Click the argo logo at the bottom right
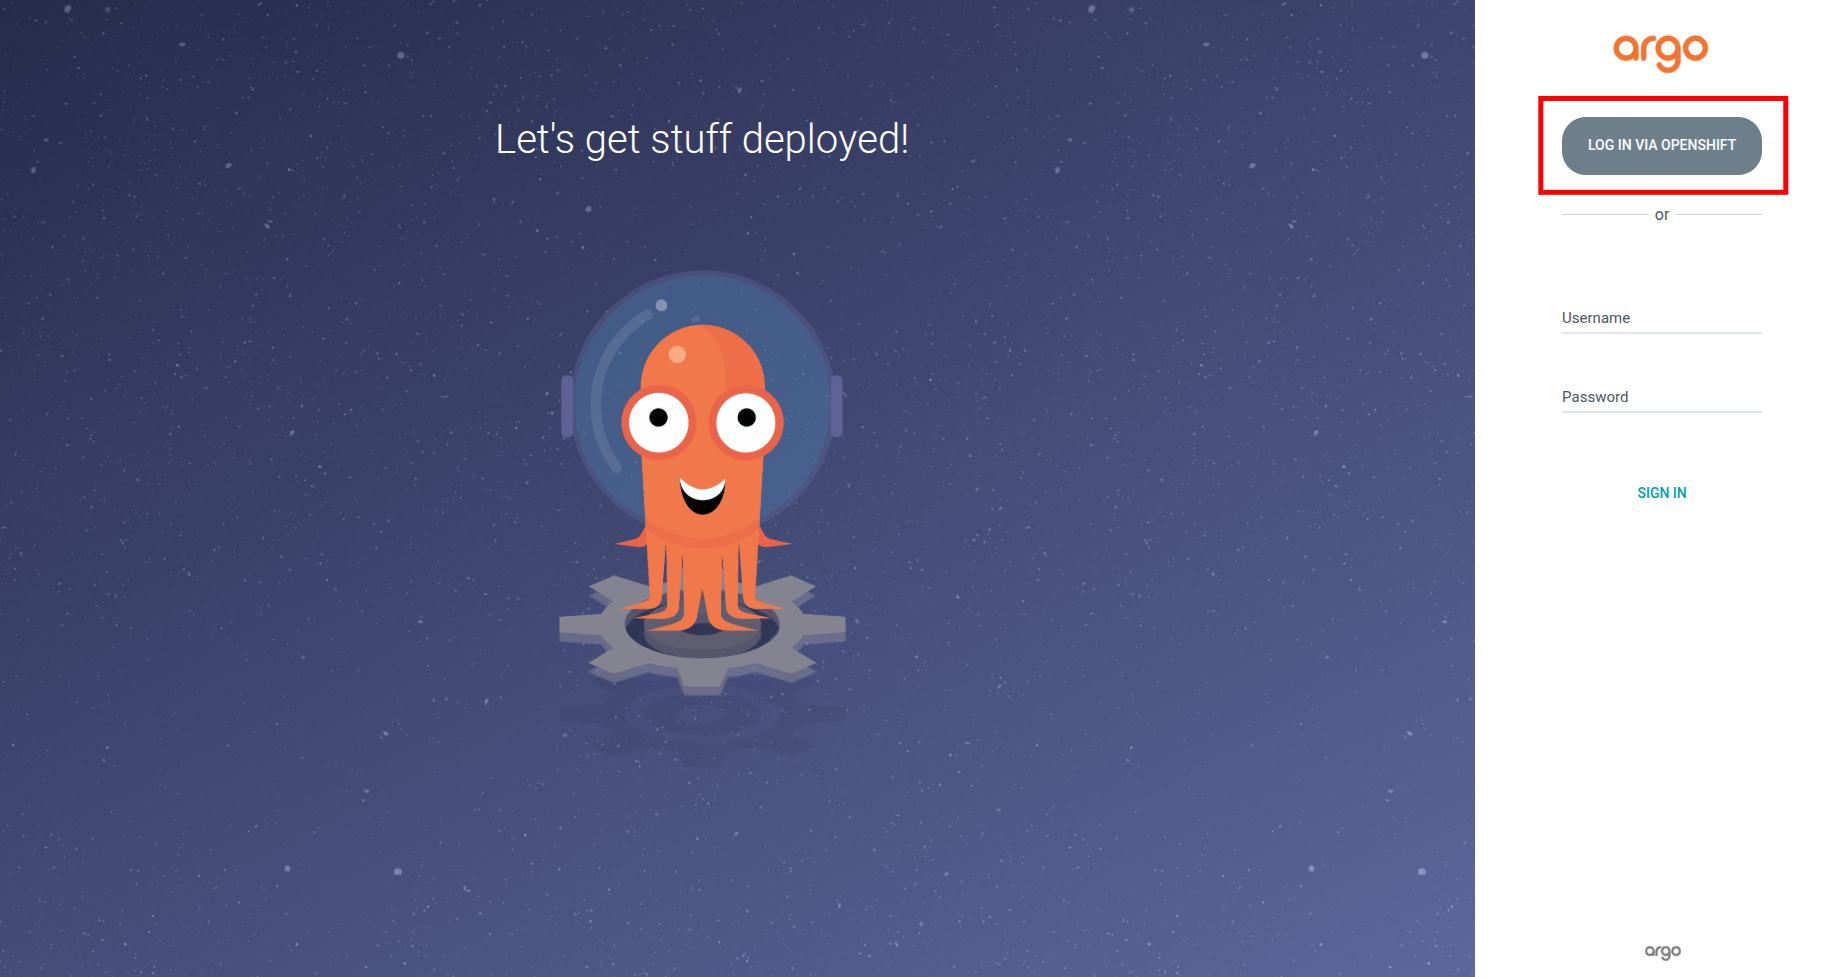The width and height of the screenshot is (1827, 977). 1662,951
